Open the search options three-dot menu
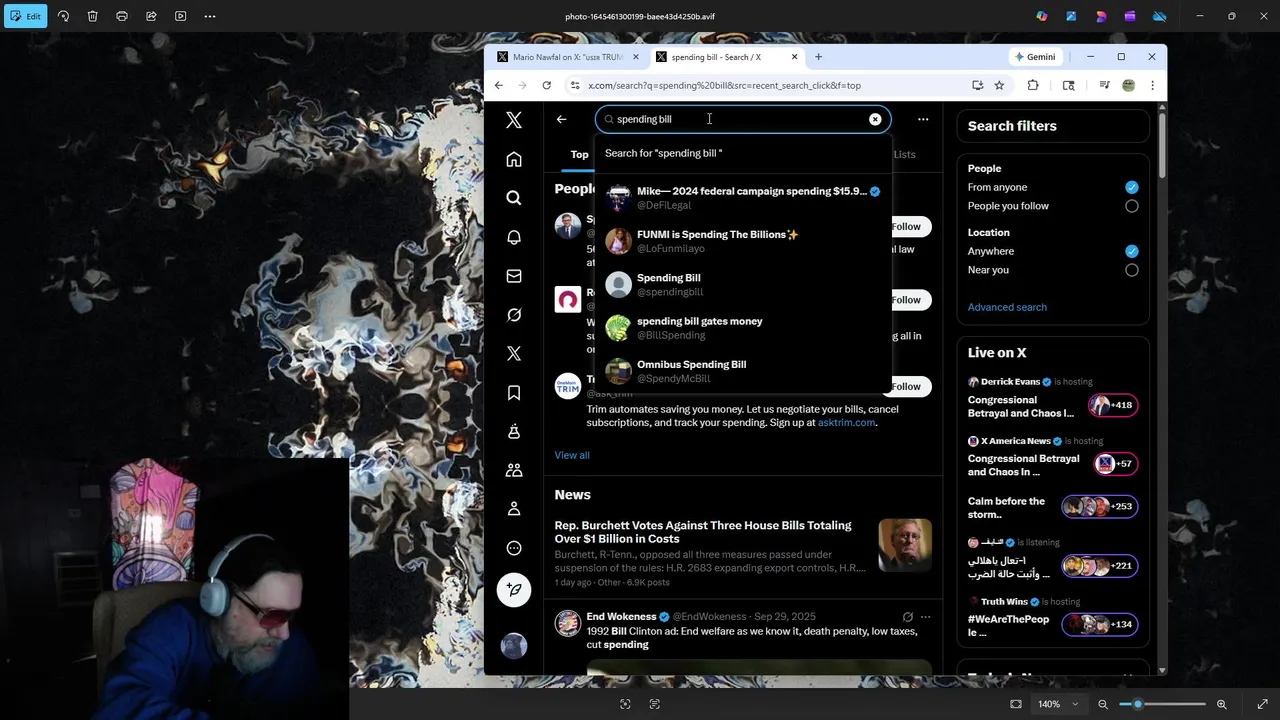 [923, 119]
